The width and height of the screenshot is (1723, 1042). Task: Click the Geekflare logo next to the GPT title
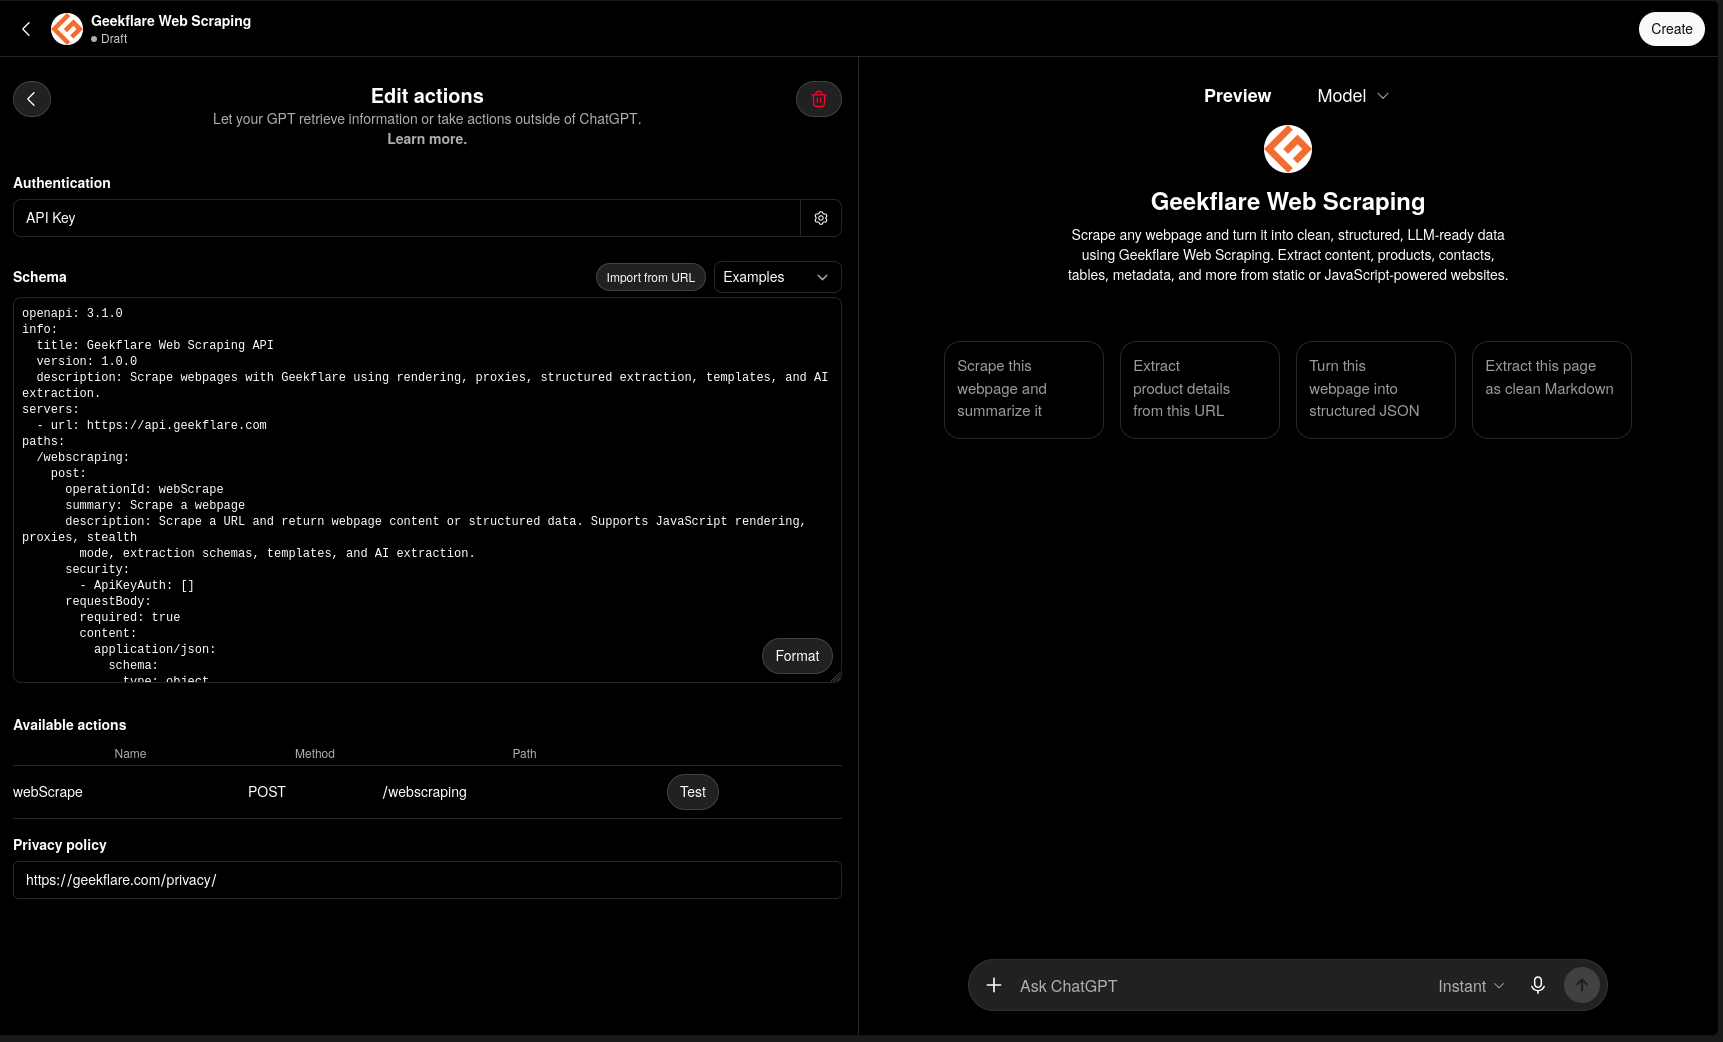[67, 29]
